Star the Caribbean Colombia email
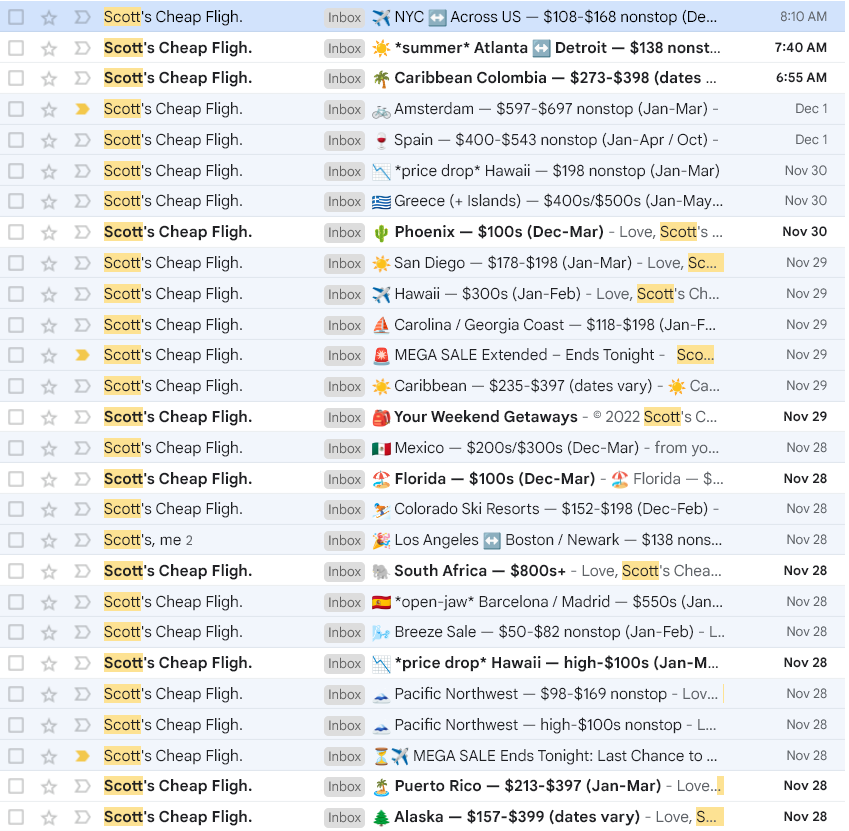849x831 pixels. (x=49, y=78)
